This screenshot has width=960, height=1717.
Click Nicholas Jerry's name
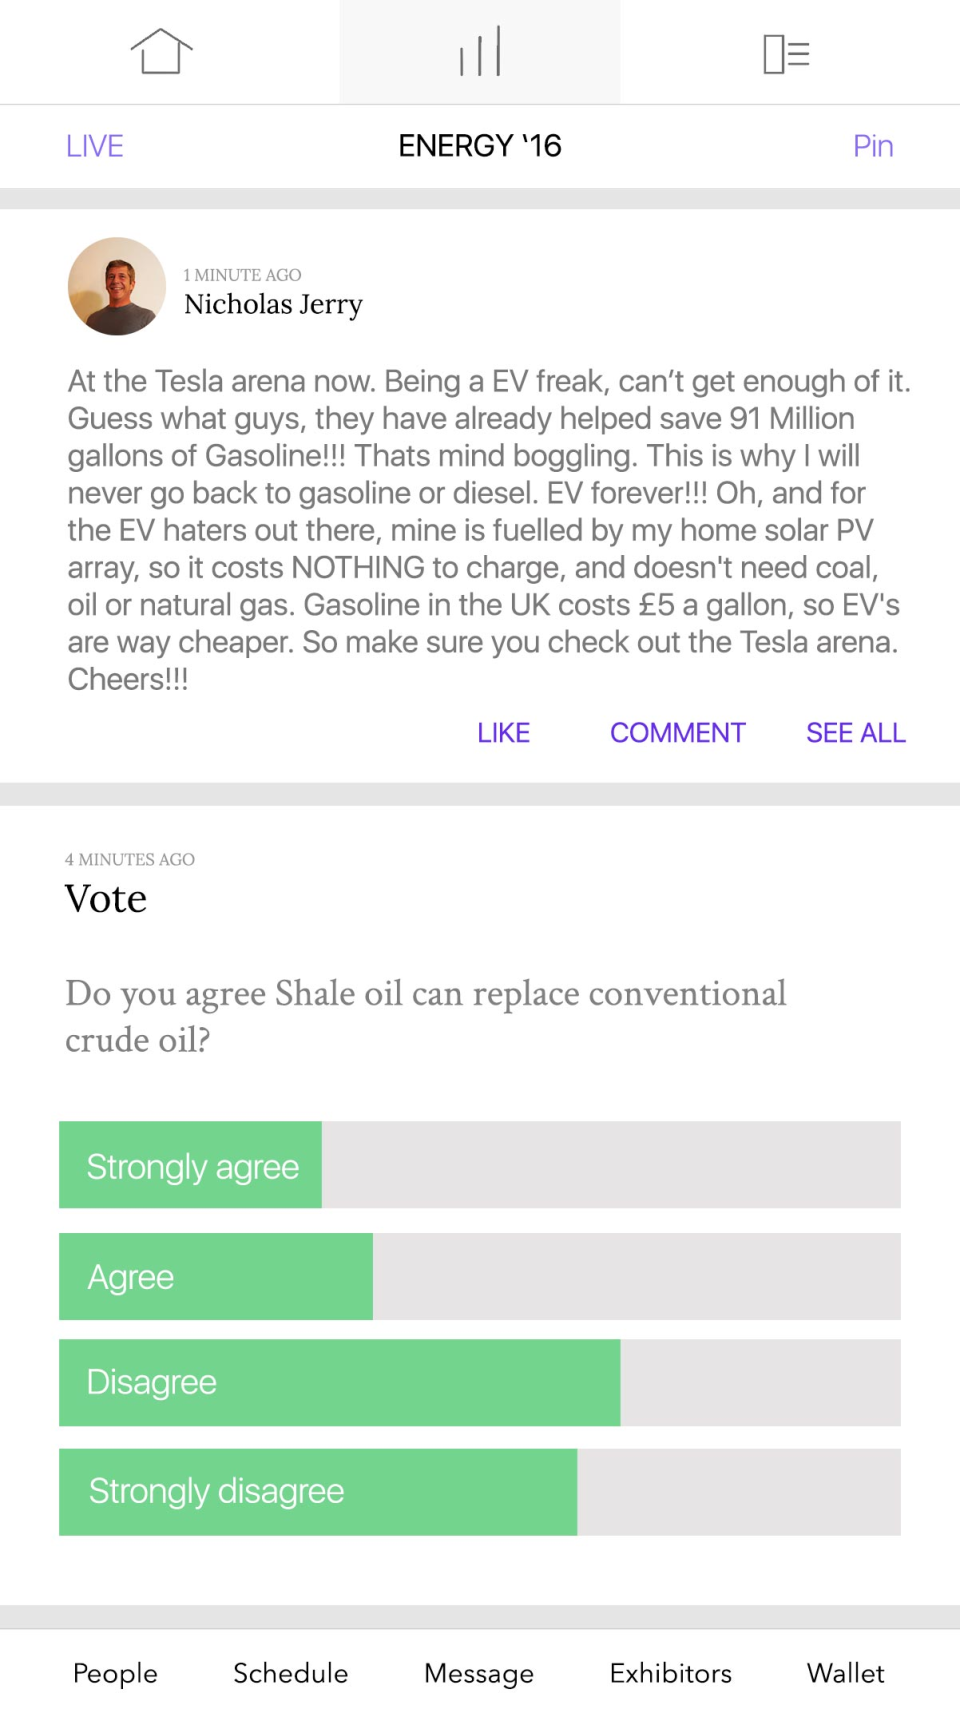(273, 304)
